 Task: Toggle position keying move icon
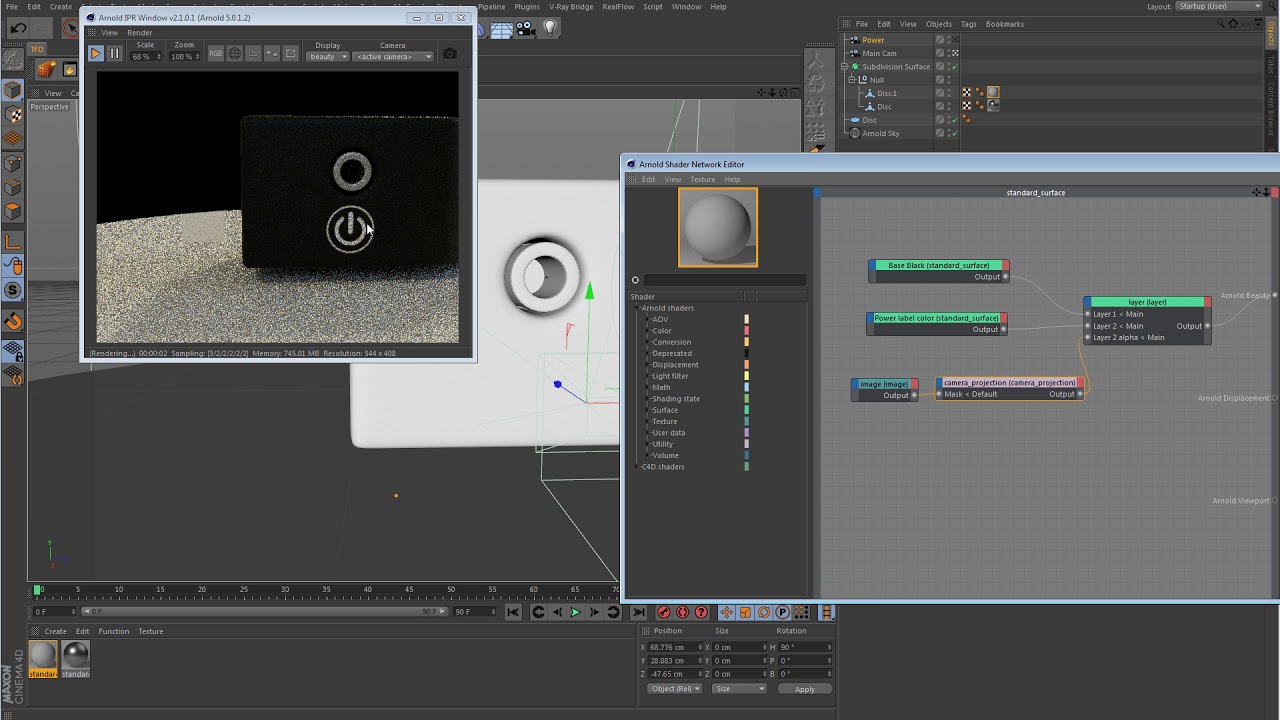[x=727, y=612]
